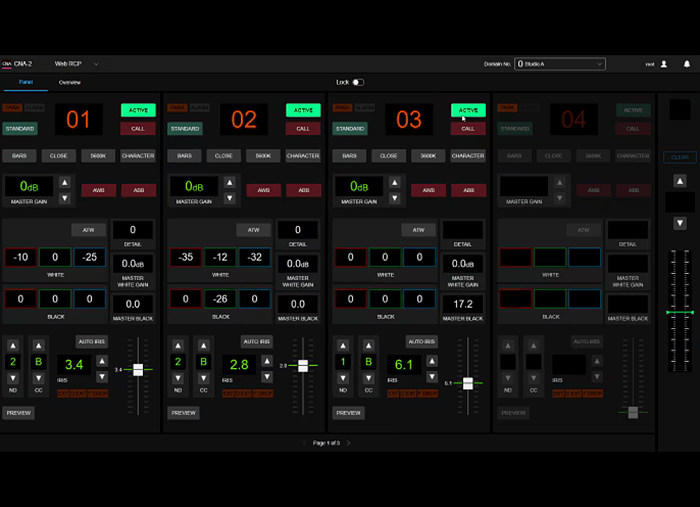Viewport: 700px width, 507px height.
Task: Decrease camera 03 master gain arrow
Action: [x=395, y=198]
